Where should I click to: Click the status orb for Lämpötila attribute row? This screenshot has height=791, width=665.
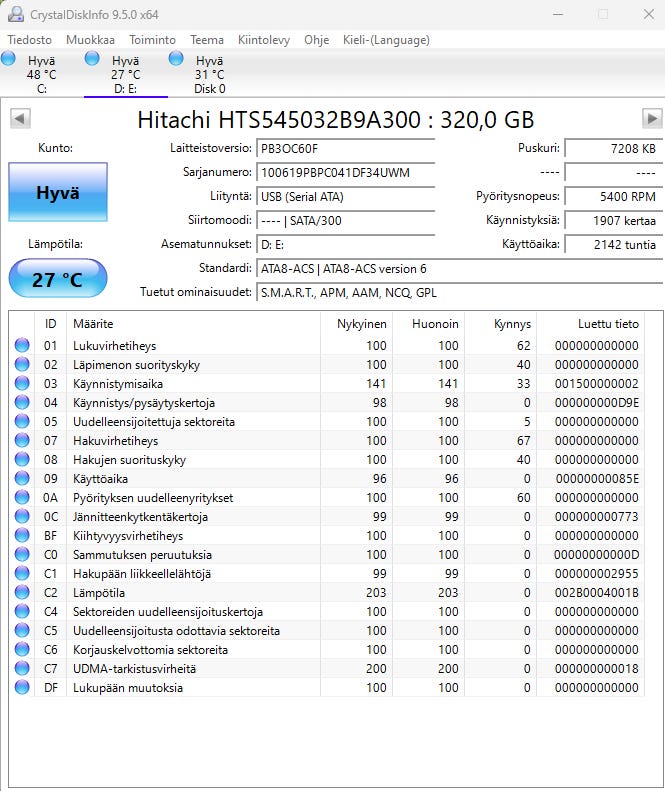point(22,593)
